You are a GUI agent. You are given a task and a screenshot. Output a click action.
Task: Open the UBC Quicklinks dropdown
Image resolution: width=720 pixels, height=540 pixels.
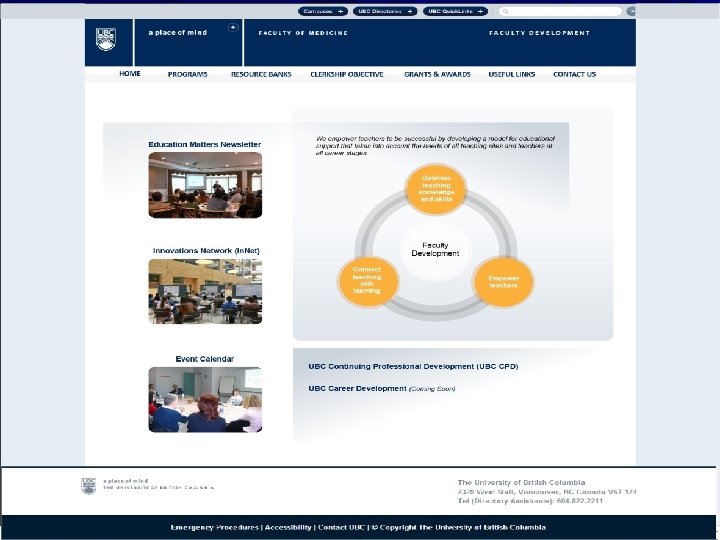(x=455, y=11)
